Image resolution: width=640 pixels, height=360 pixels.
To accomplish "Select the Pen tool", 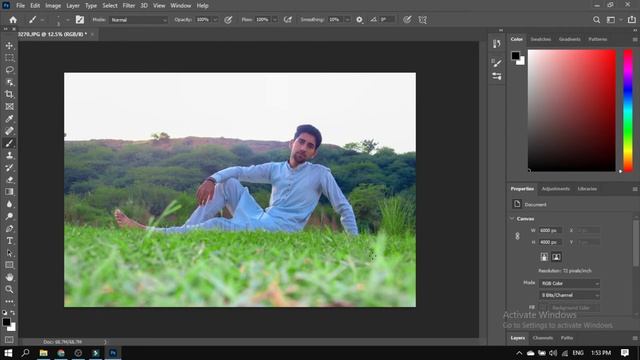I will 9,229.
